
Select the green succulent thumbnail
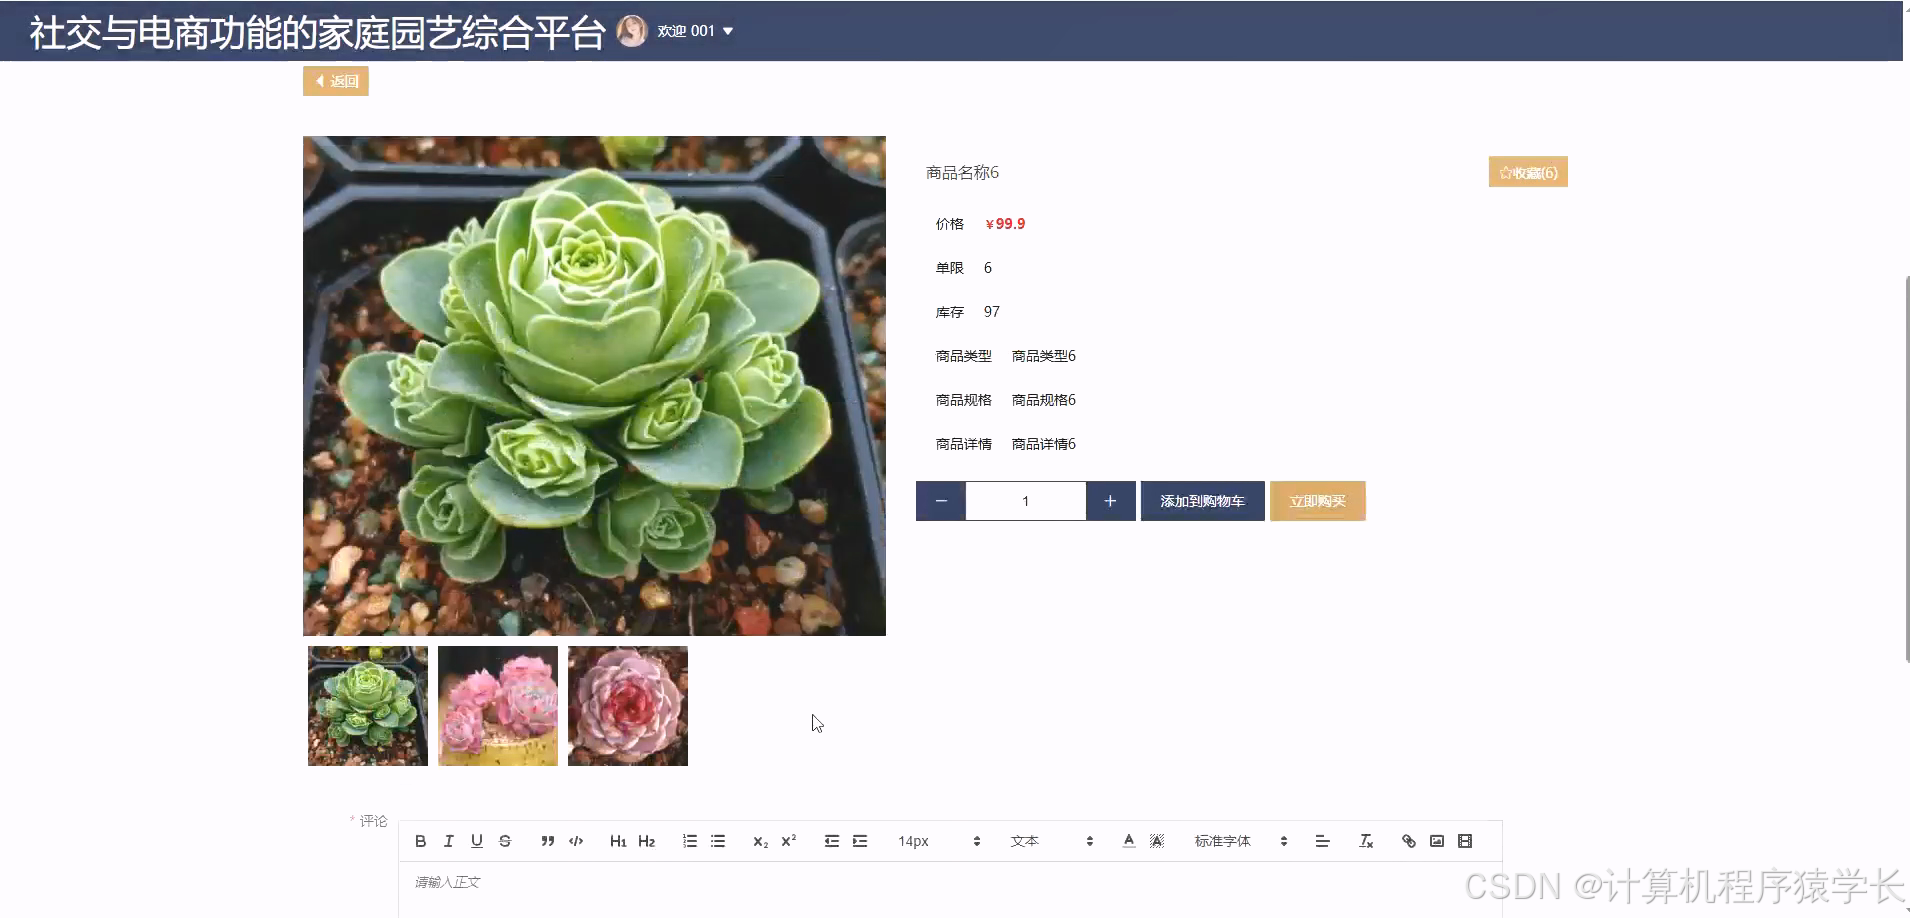coord(368,706)
